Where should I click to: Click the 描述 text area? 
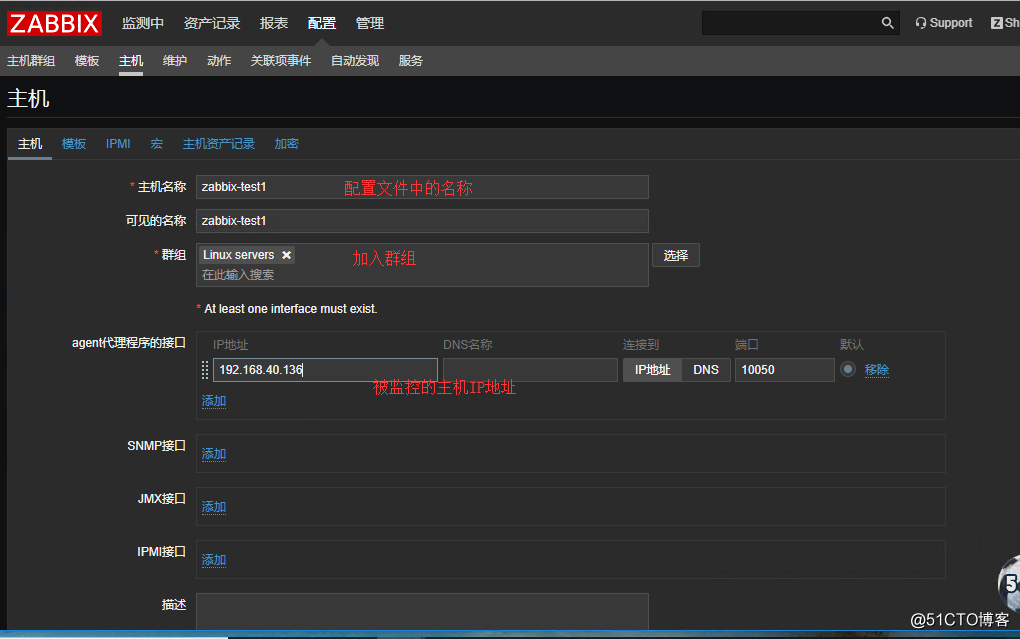pos(422,612)
